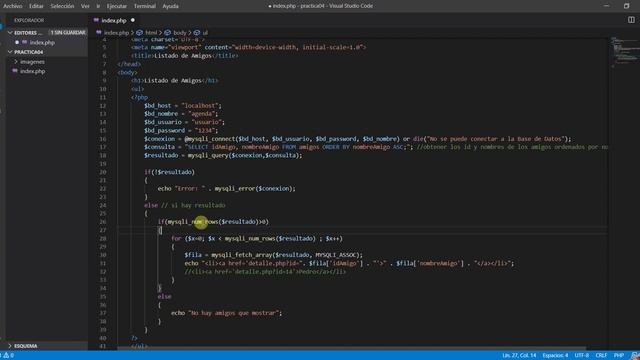
Task: Click the body symbol icon in breadcrumb
Action: (167, 33)
